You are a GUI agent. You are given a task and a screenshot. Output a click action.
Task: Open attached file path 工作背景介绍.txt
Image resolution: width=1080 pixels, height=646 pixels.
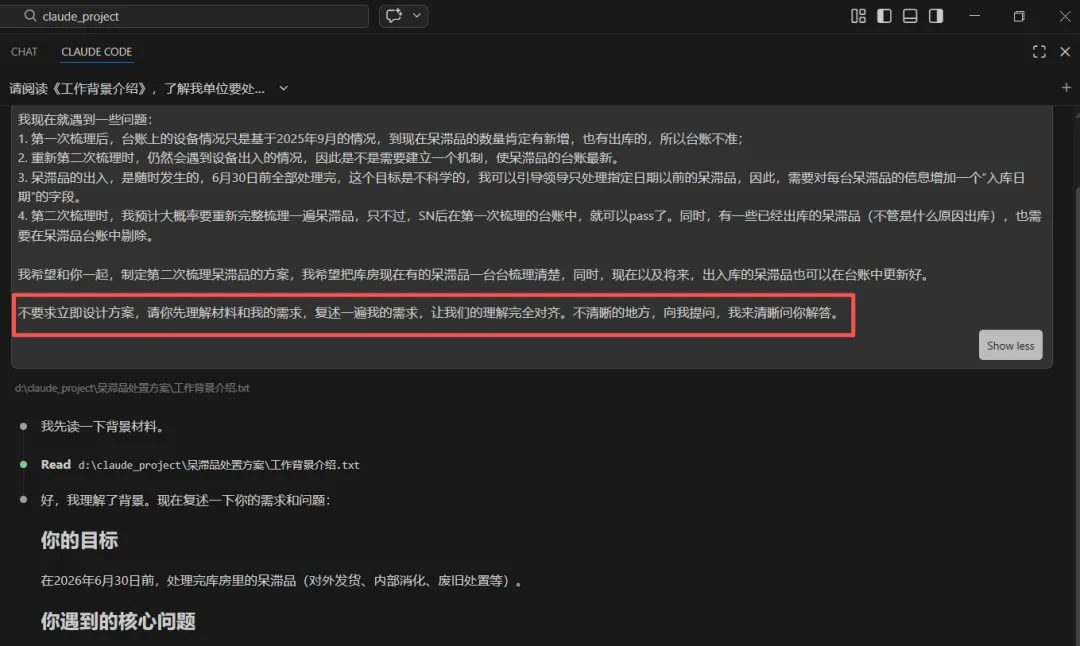click(x=132, y=388)
